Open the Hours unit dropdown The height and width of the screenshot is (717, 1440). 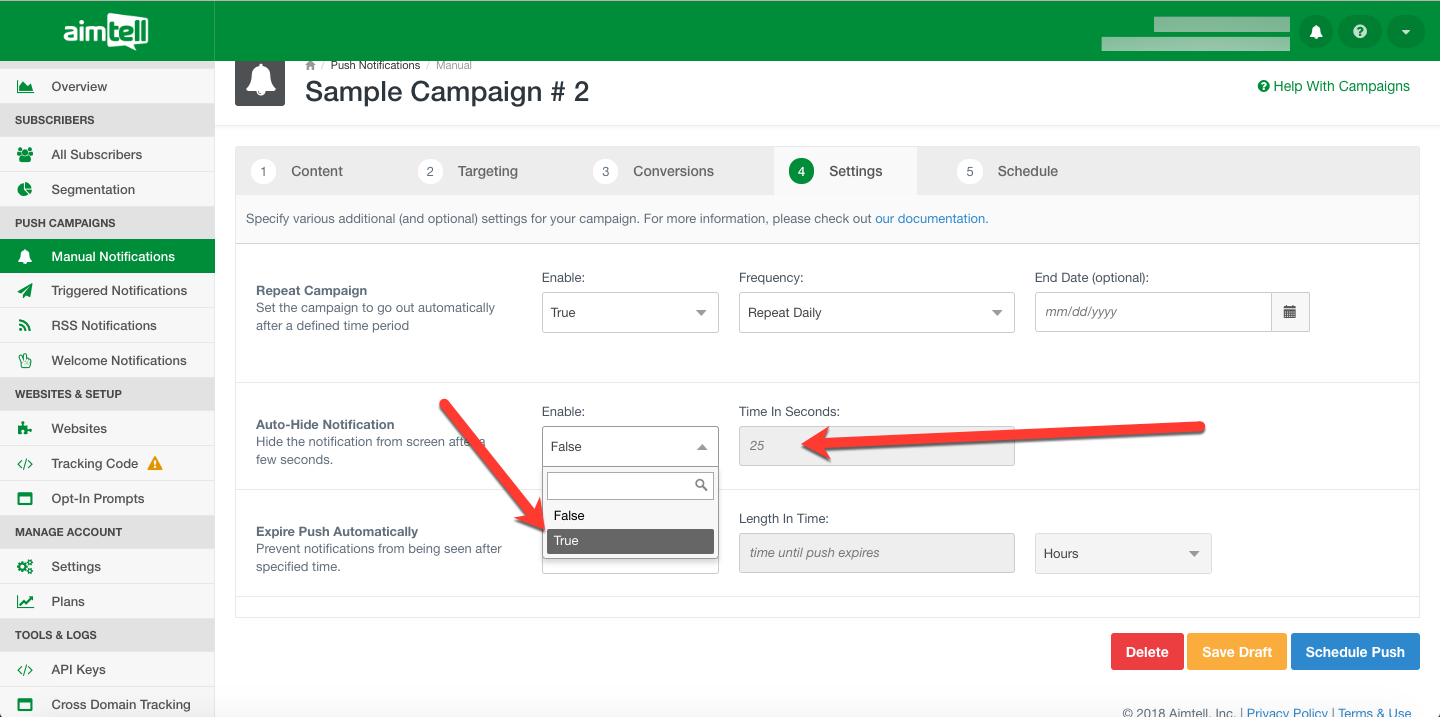click(1123, 553)
